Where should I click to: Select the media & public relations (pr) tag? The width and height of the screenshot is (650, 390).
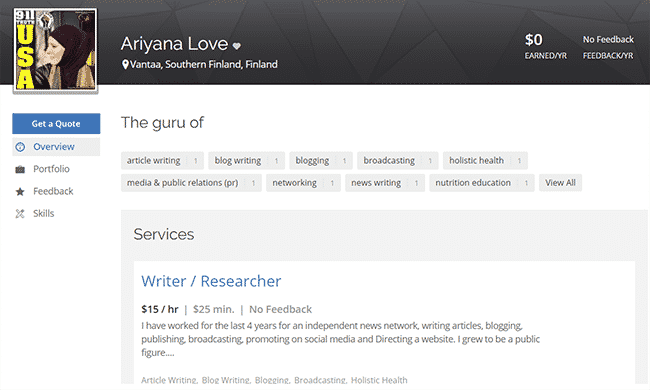point(191,183)
